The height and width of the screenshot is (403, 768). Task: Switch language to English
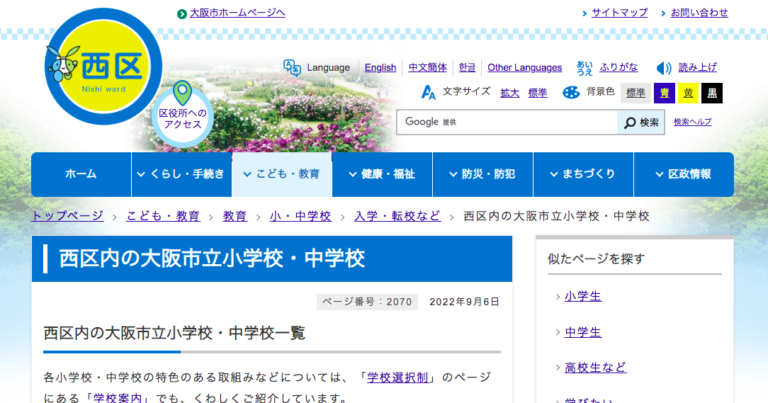380,68
